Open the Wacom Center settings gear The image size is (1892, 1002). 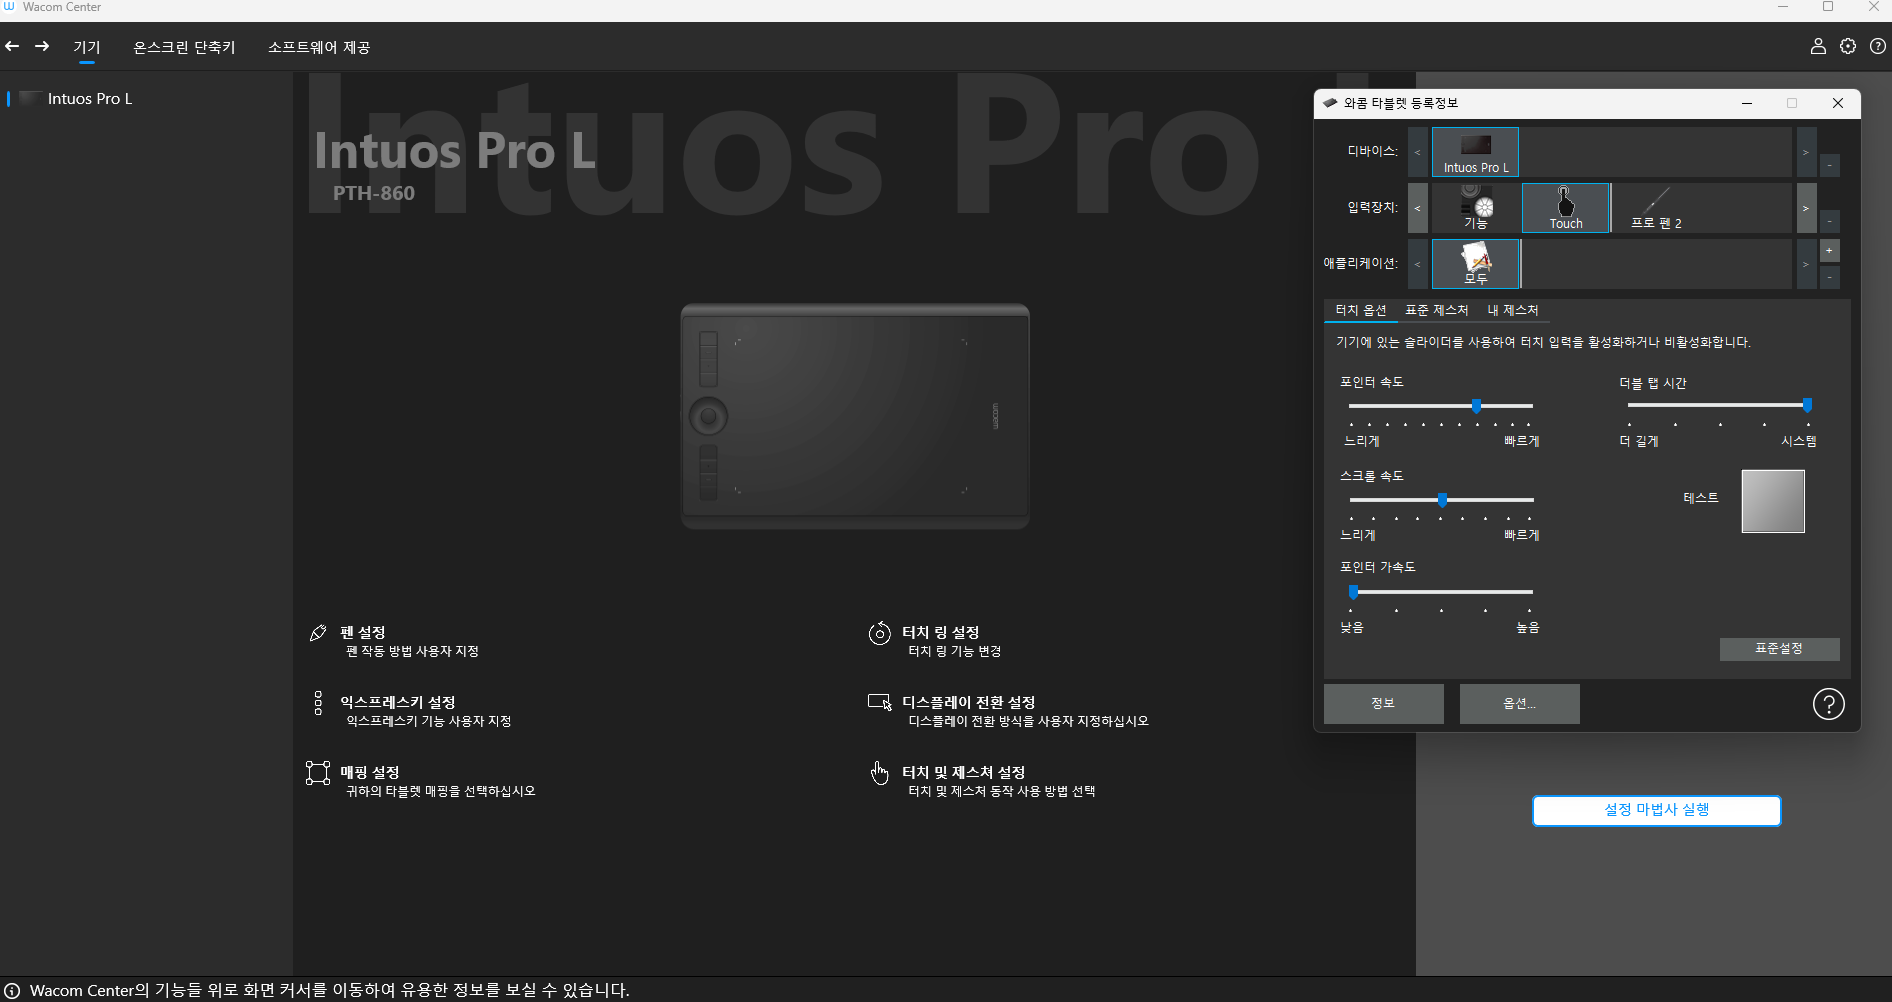point(1848,46)
